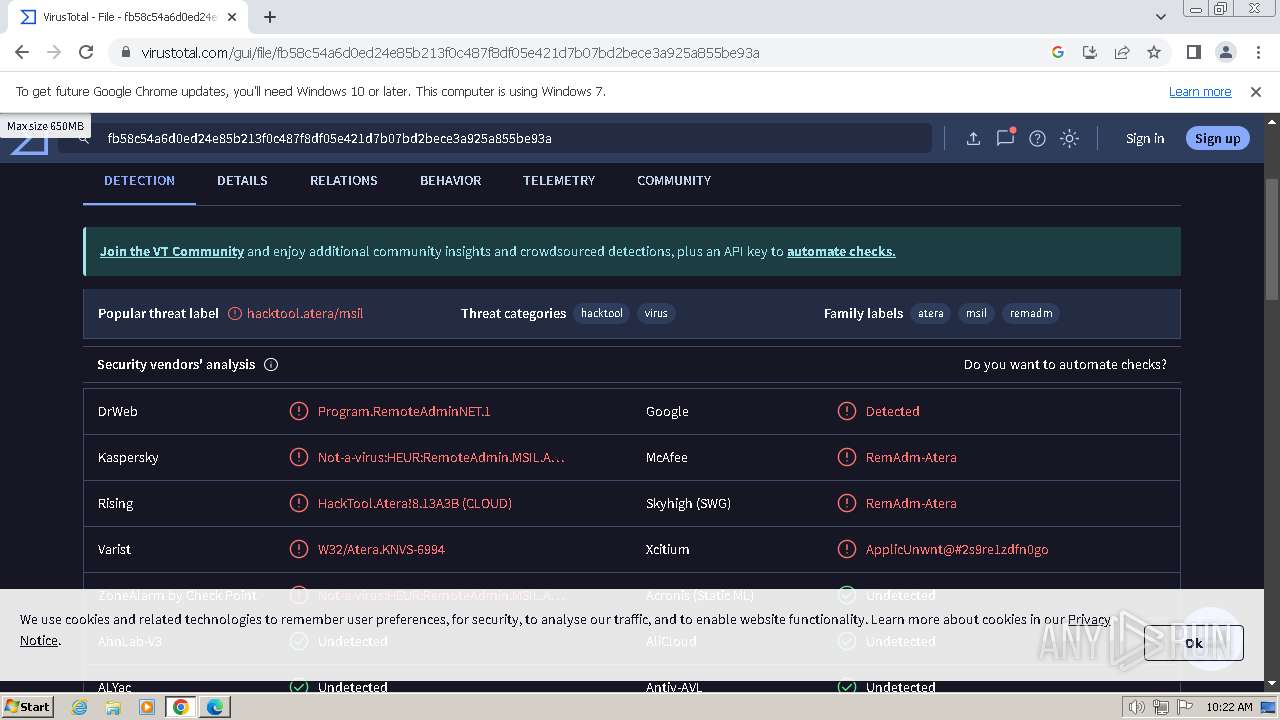The width and height of the screenshot is (1280, 720).
Task: Open Internet Explorer from the taskbar
Action: (x=80, y=707)
